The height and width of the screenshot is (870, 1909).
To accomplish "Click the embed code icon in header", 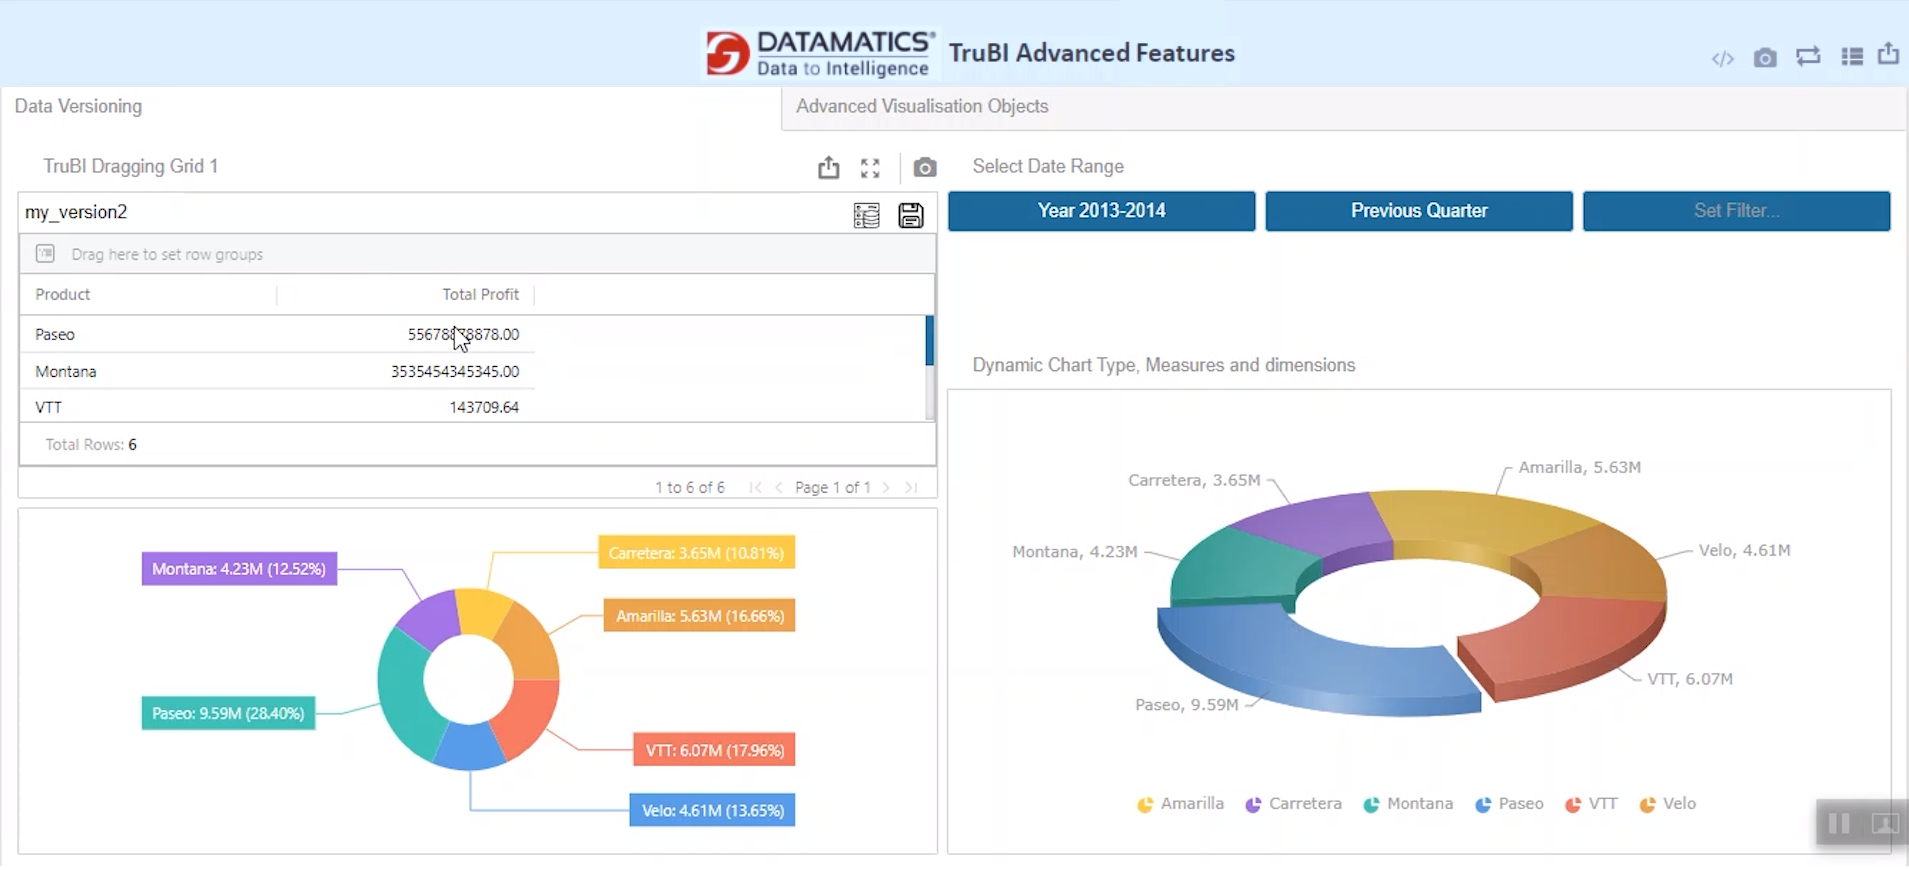I will (1722, 59).
